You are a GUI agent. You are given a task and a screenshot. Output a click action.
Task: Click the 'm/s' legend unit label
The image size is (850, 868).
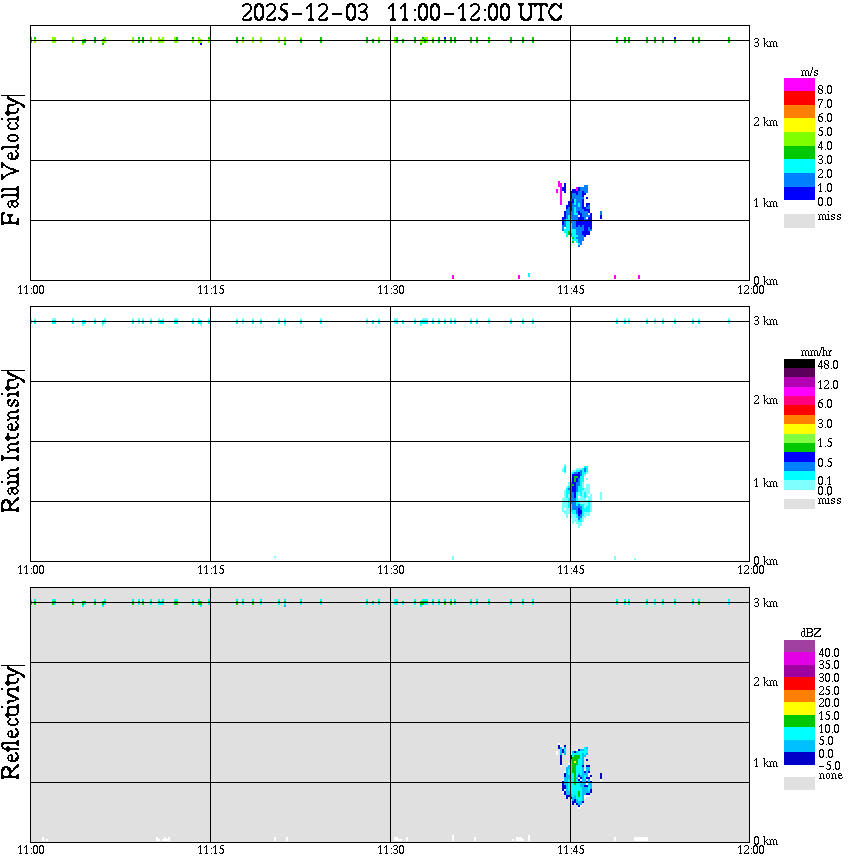(809, 73)
